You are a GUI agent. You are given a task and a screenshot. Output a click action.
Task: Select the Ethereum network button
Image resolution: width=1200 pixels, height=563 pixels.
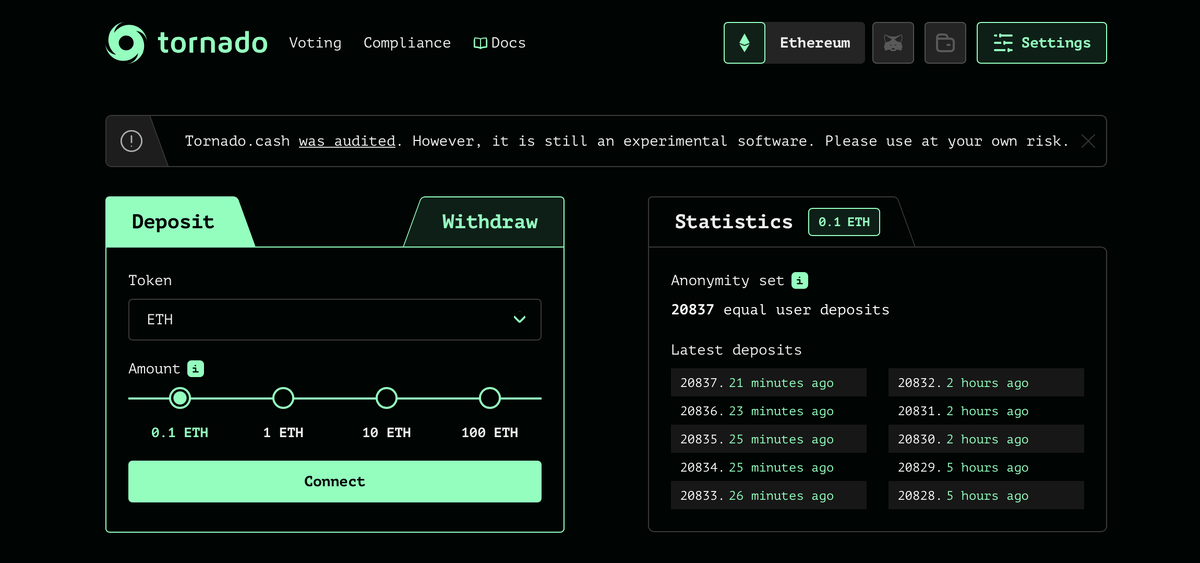click(815, 43)
